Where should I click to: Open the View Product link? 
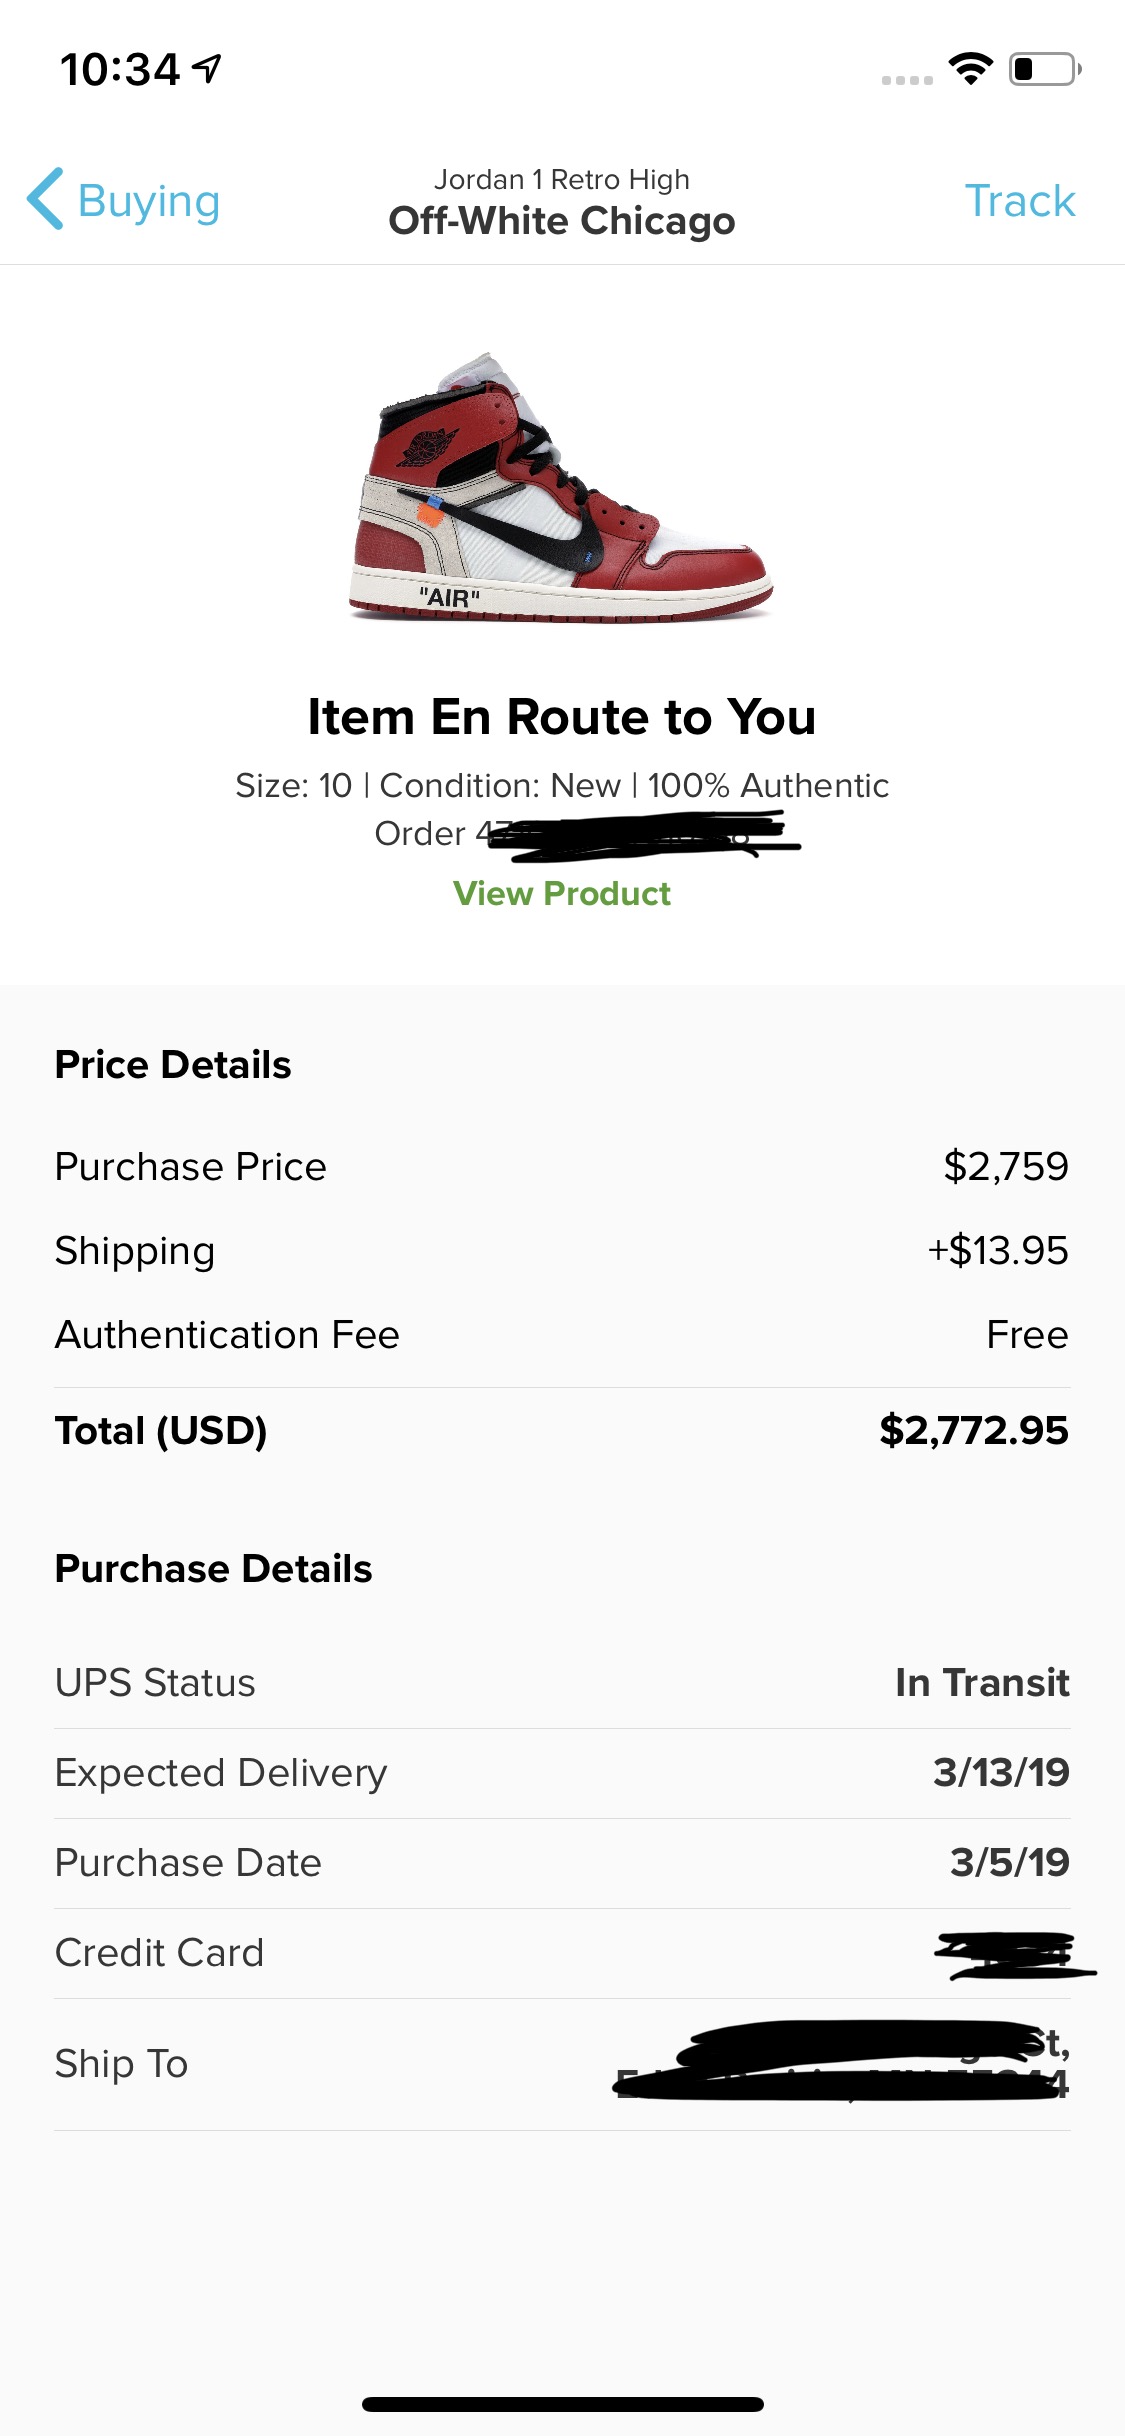coord(562,893)
